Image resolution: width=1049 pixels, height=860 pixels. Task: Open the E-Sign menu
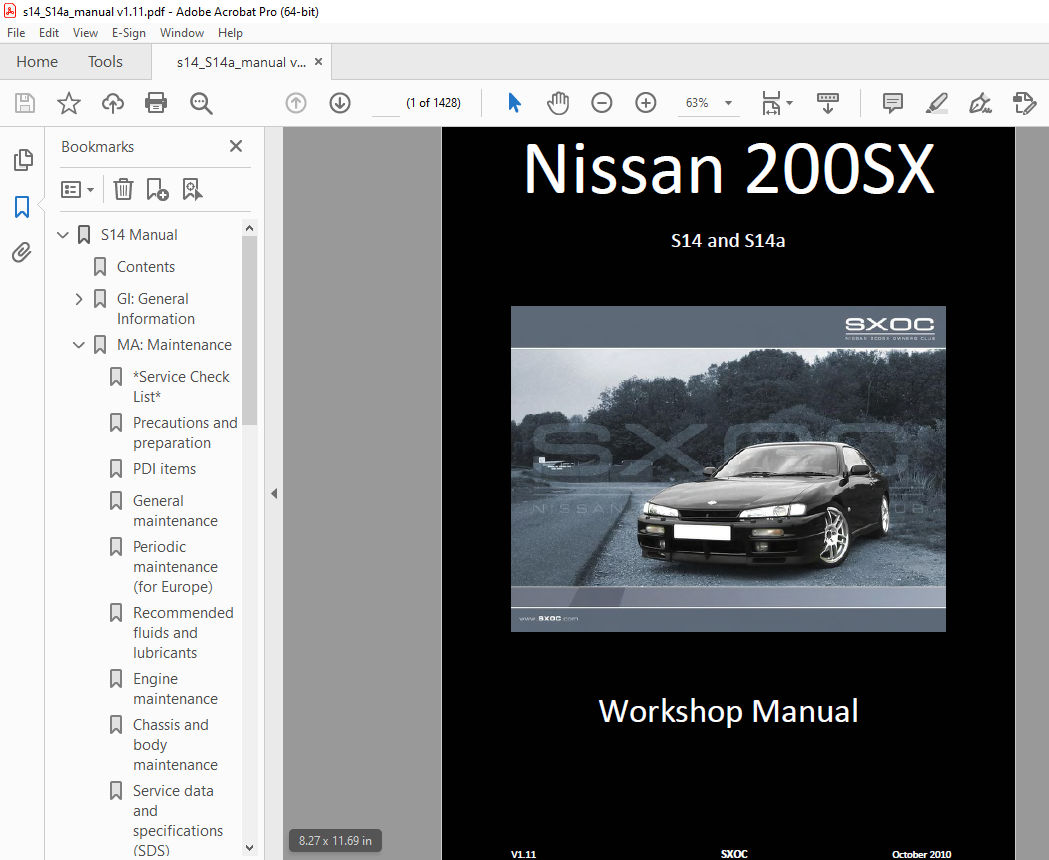click(x=128, y=33)
